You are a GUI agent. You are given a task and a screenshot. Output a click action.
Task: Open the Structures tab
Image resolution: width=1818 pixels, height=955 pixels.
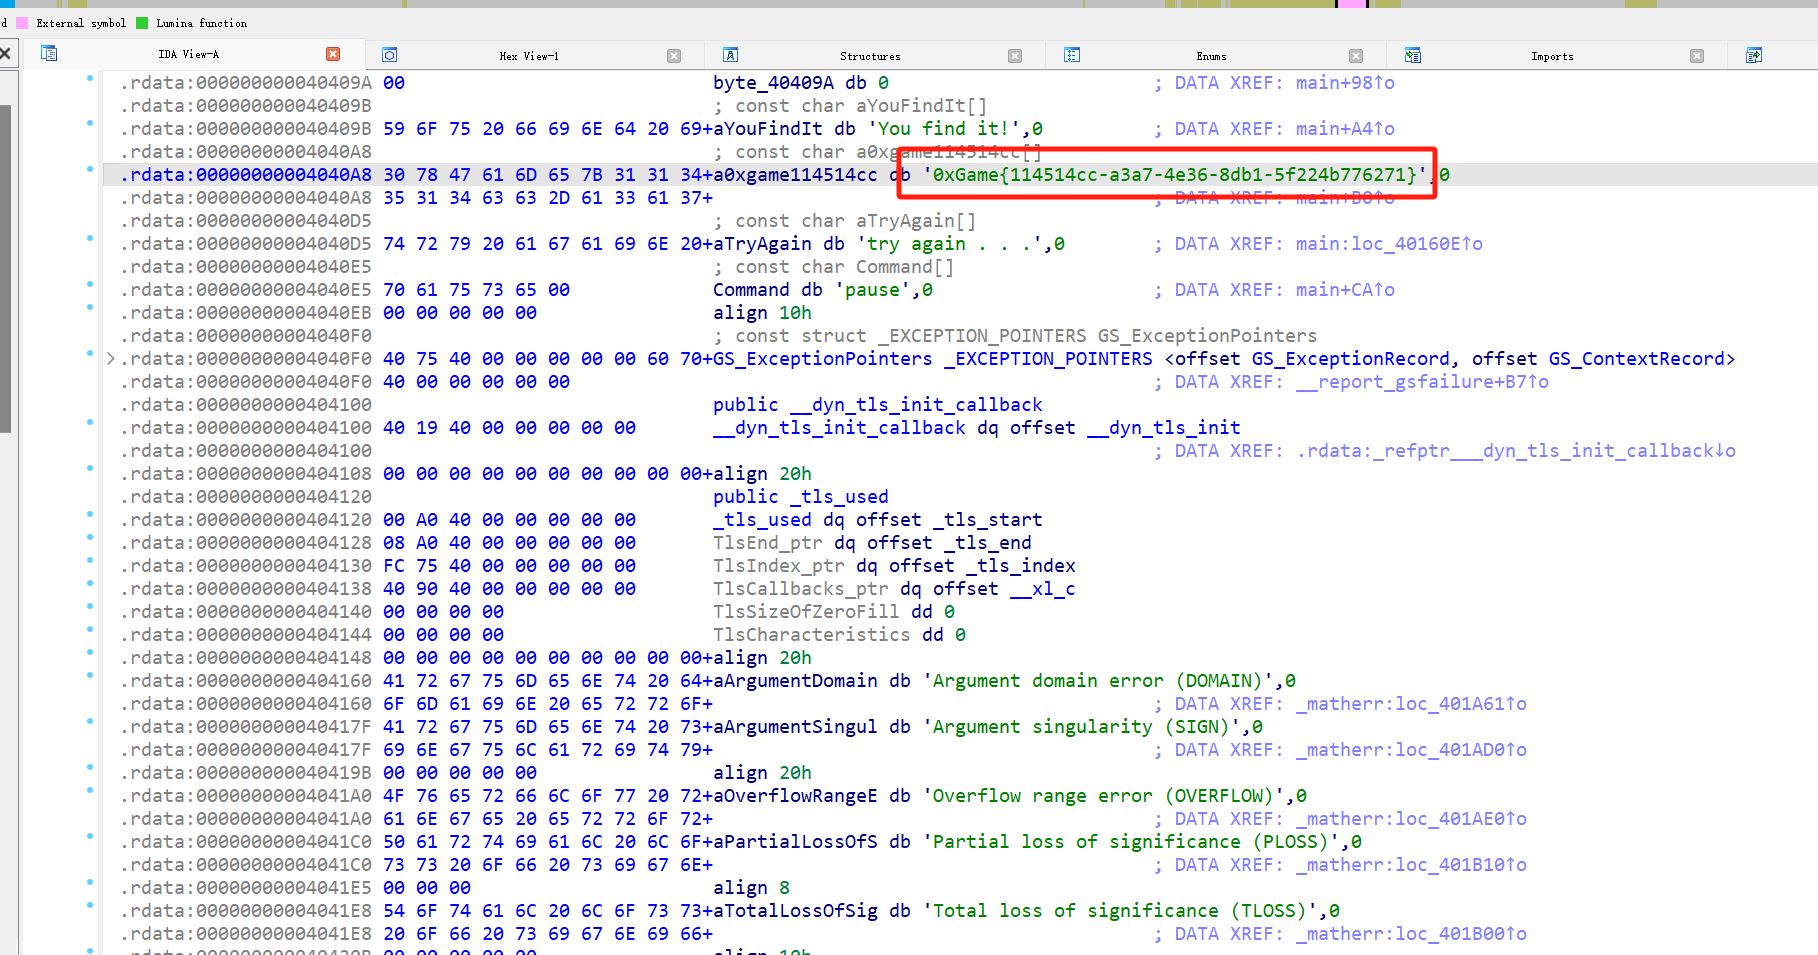click(x=870, y=56)
